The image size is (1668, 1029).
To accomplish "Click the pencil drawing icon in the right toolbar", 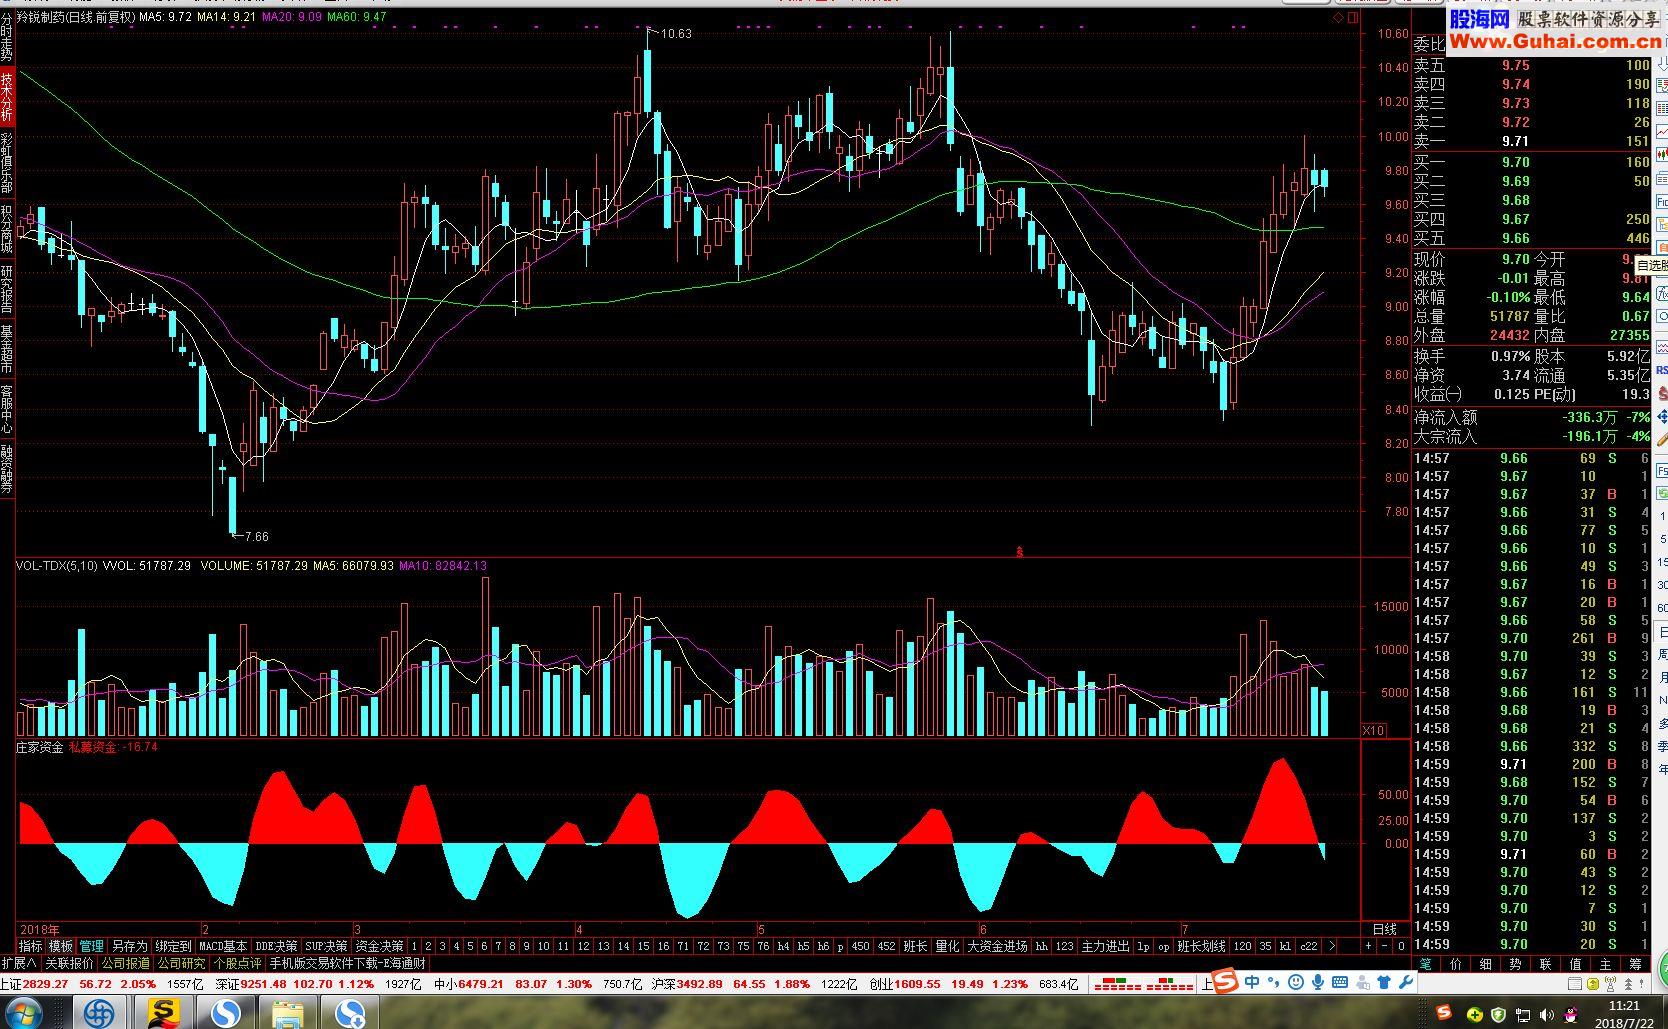I will pyautogui.click(x=1662, y=438).
